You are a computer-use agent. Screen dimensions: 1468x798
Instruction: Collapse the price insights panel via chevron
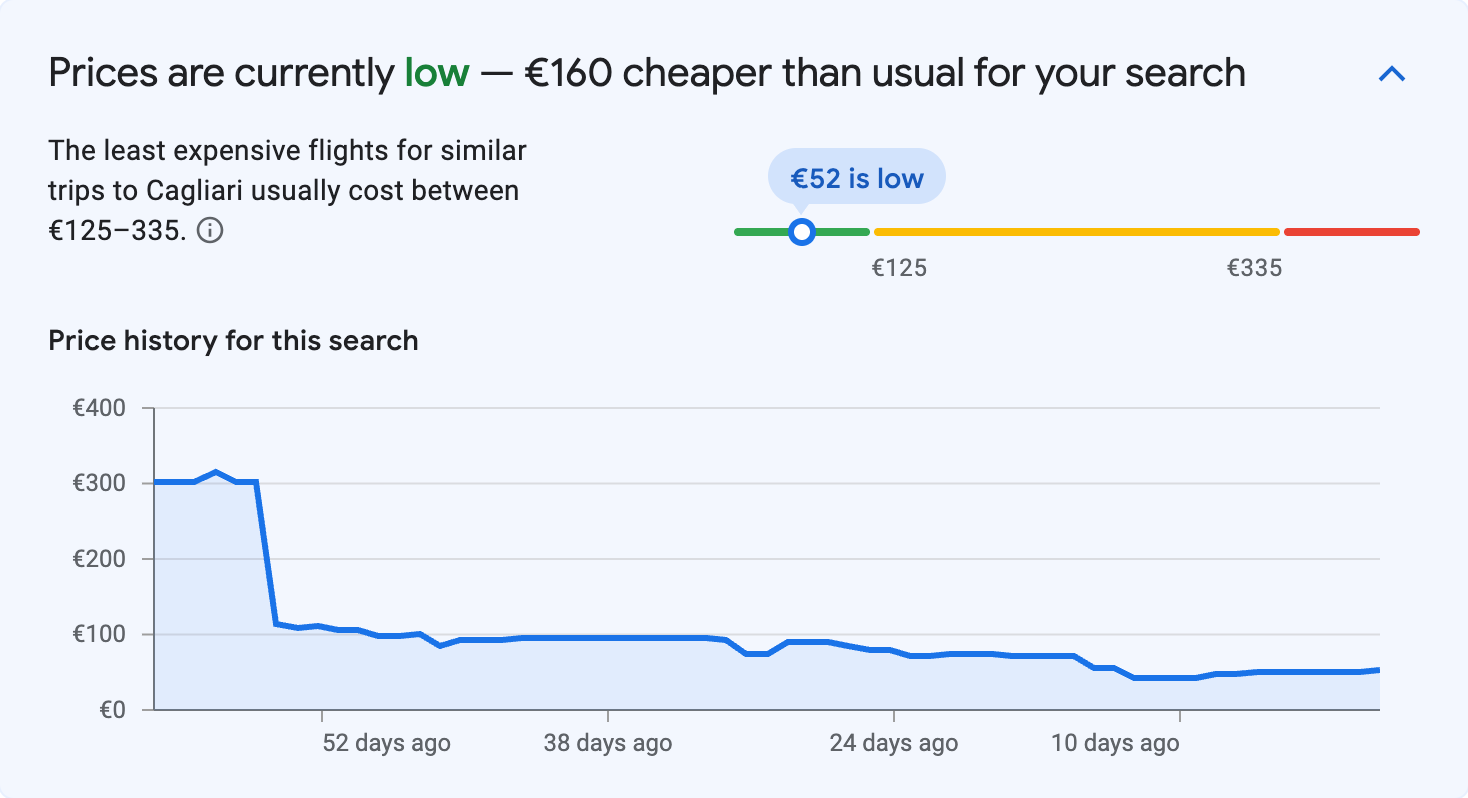[x=1392, y=73]
